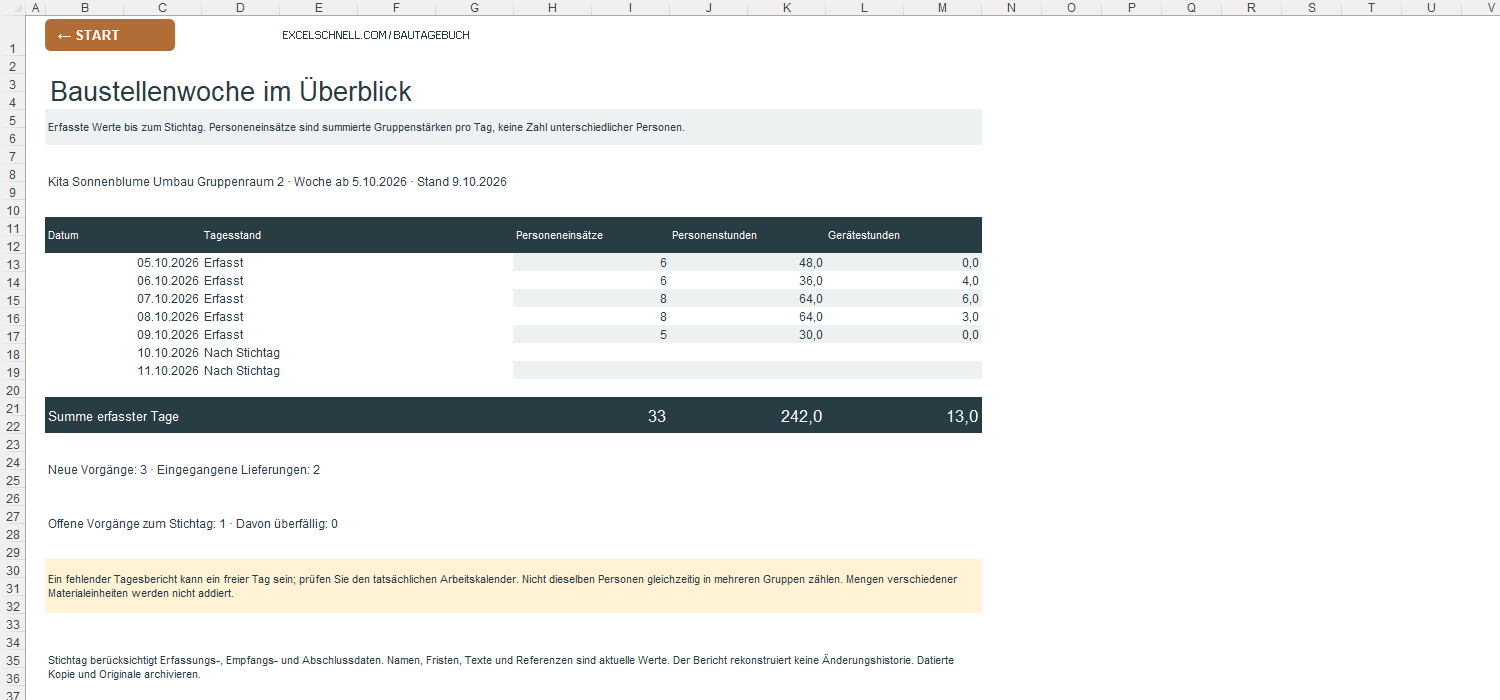The width and height of the screenshot is (1500, 700).
Task: Select column header B
Action: click(83, 7)
